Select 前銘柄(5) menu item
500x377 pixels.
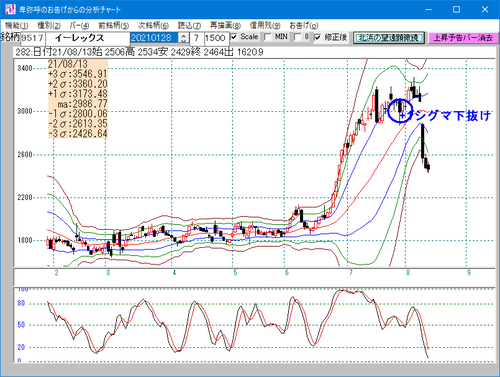point(113,25)
